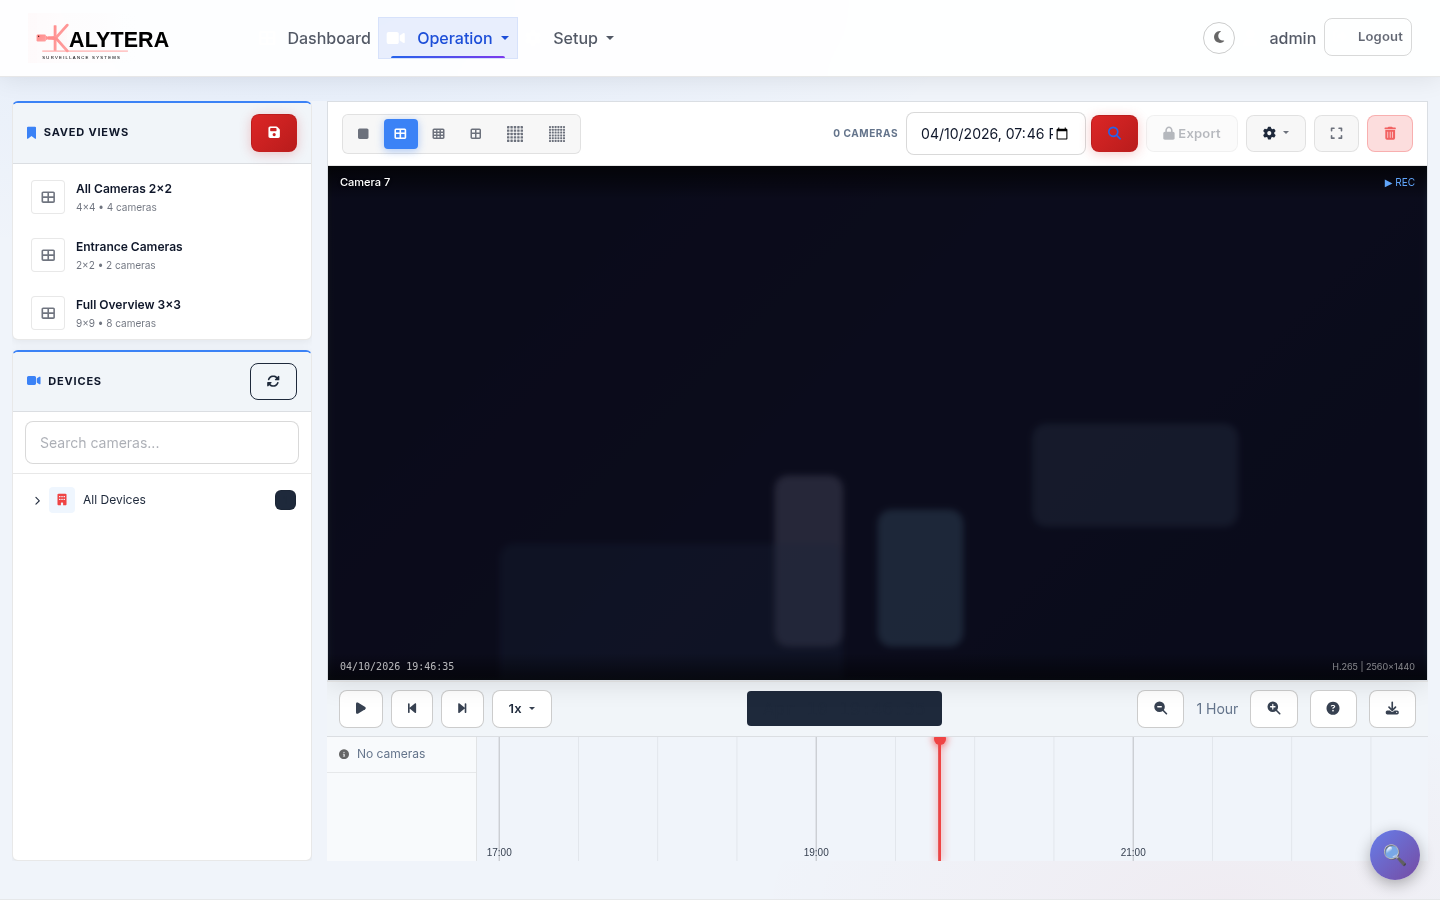Select the largest grid layout view

click(x=557, y=133)
